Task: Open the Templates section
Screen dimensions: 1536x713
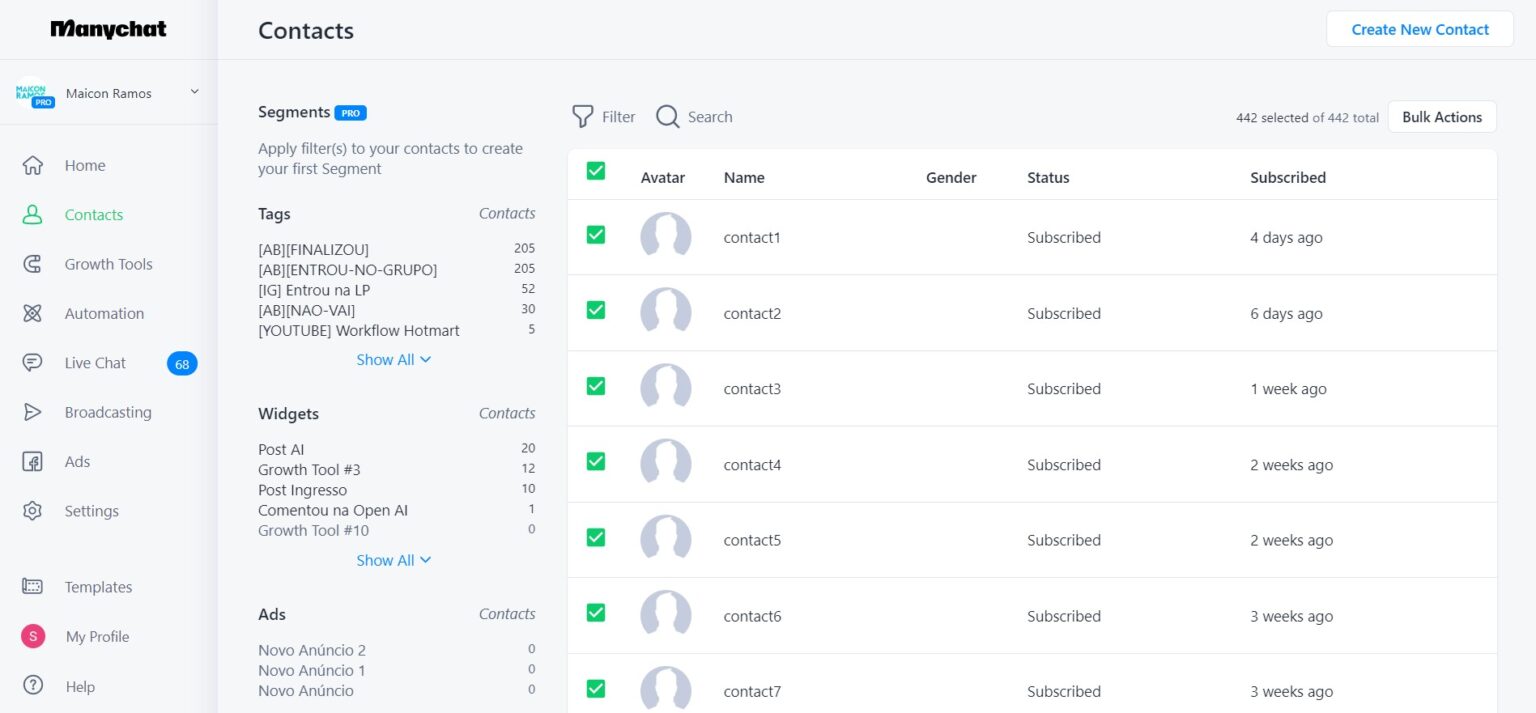Action: click(98, 587)
